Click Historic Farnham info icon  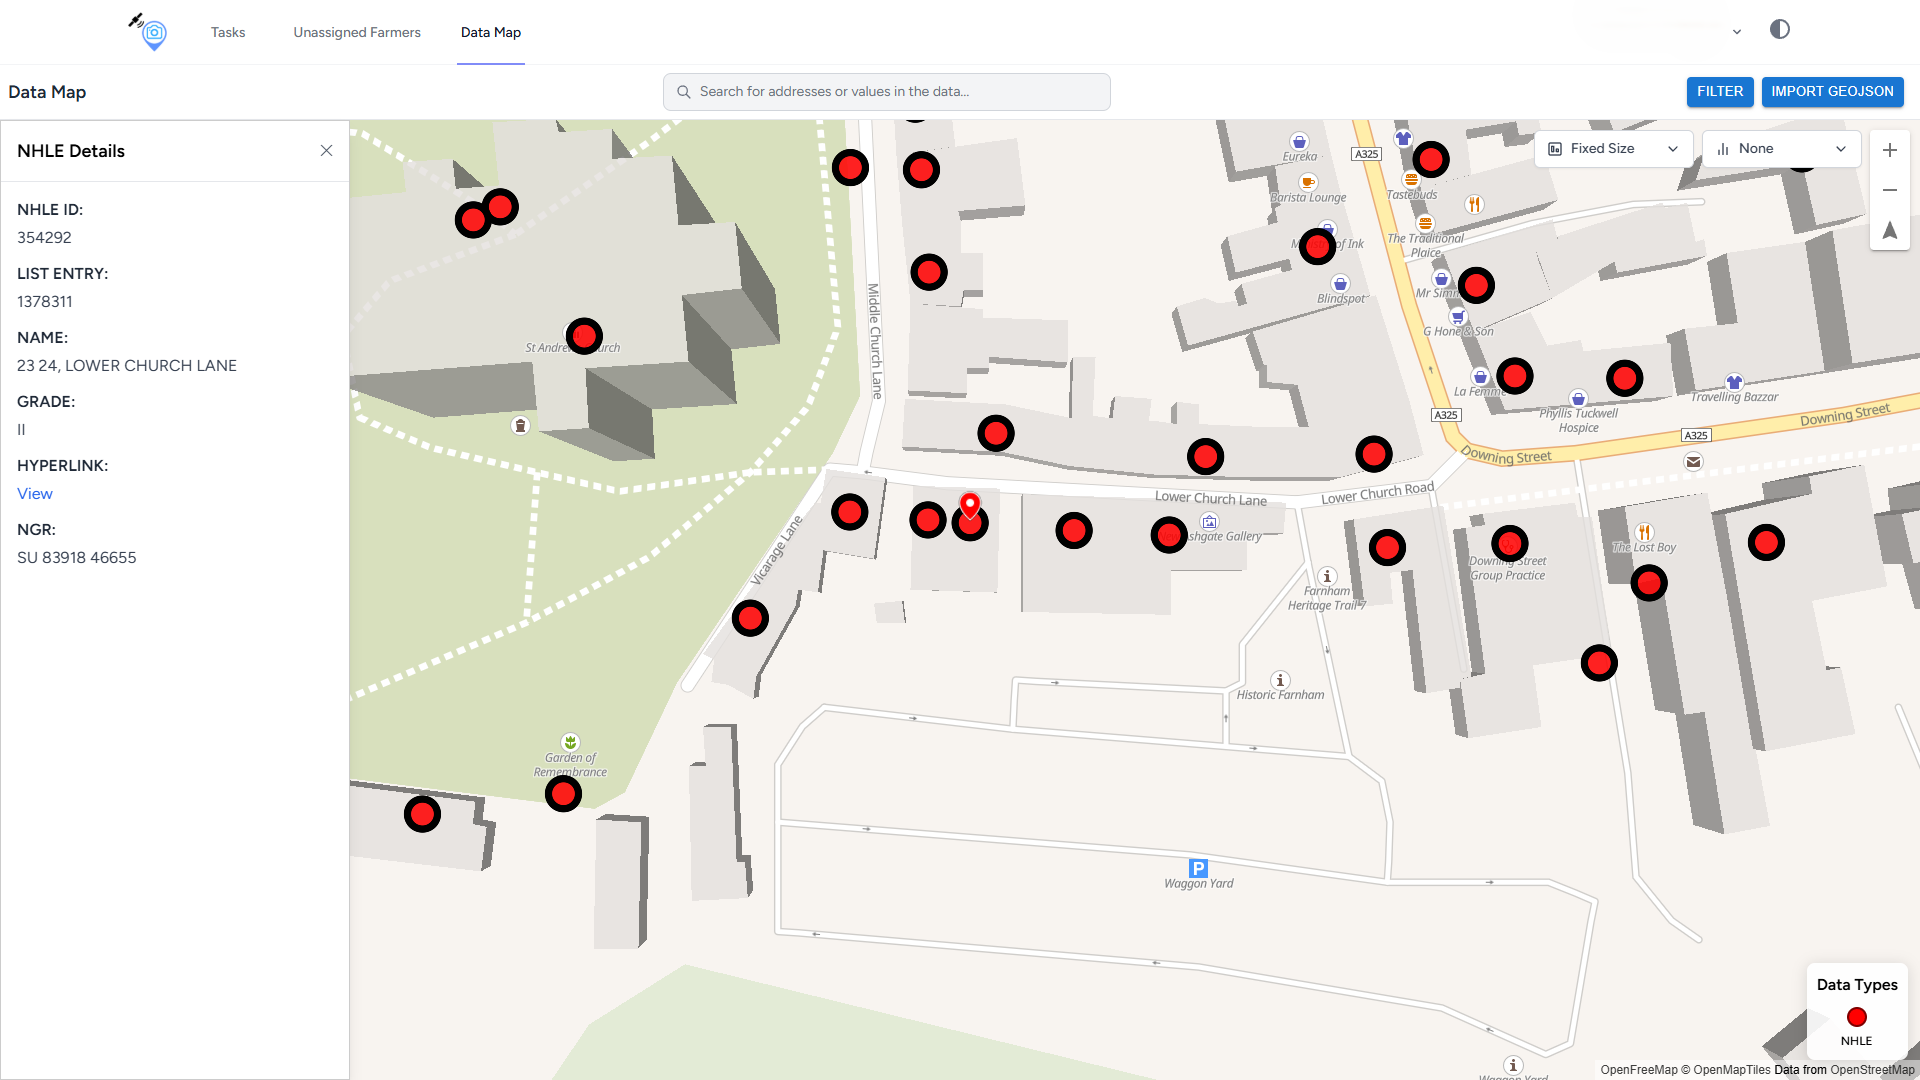point(1280,680)
